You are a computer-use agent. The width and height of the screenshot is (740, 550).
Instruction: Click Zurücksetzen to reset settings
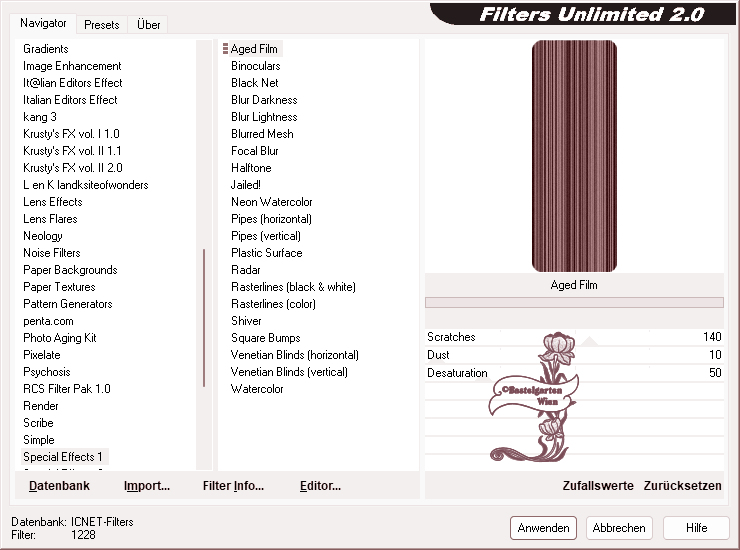point(682,486)
